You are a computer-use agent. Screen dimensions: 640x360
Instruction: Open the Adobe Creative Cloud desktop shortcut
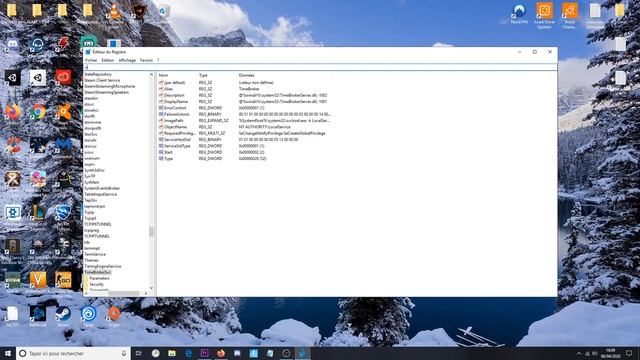(63, 77)
